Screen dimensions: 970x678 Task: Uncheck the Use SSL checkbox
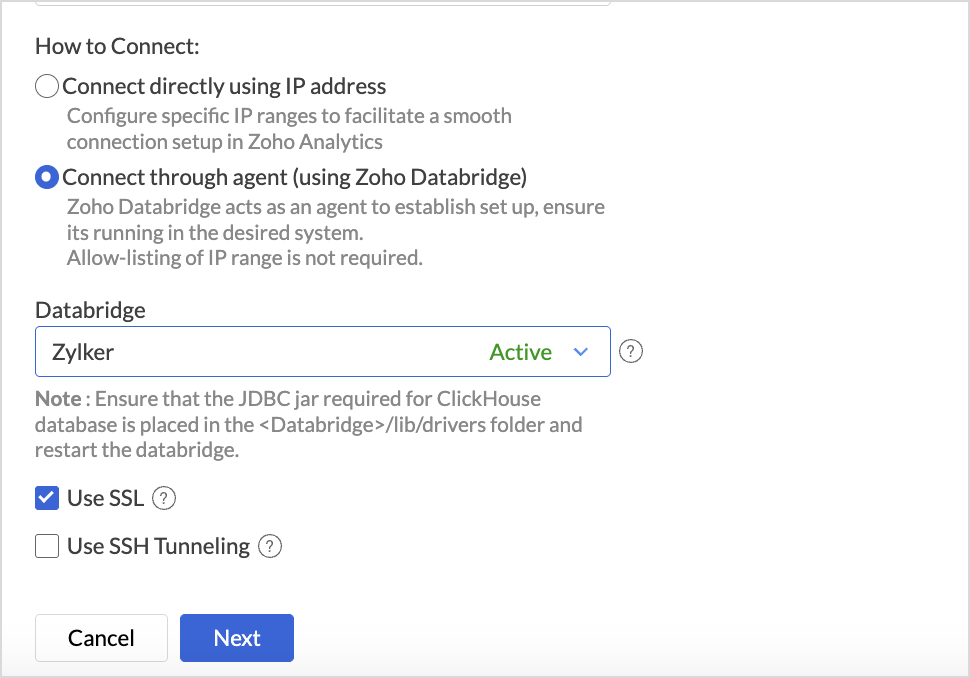coord(47,498)
